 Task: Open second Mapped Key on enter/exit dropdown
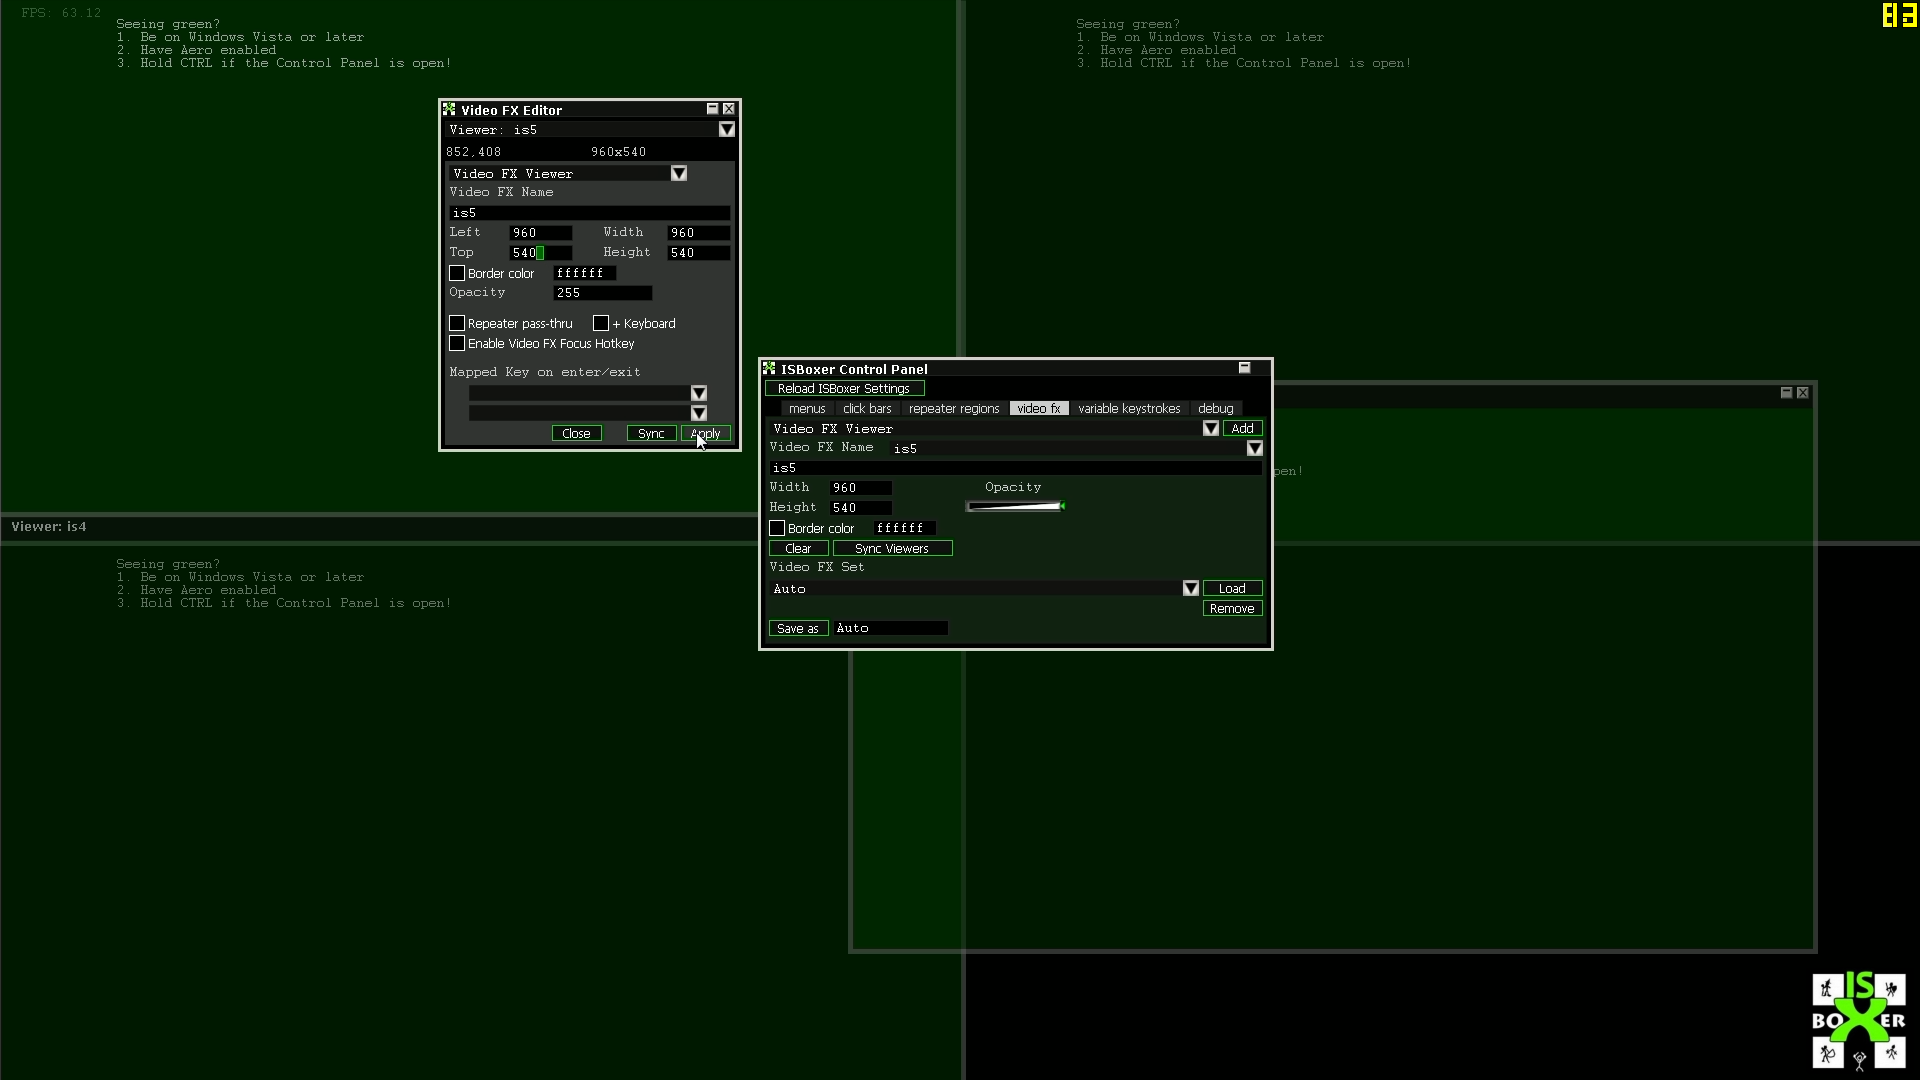[x=699, y=413]
